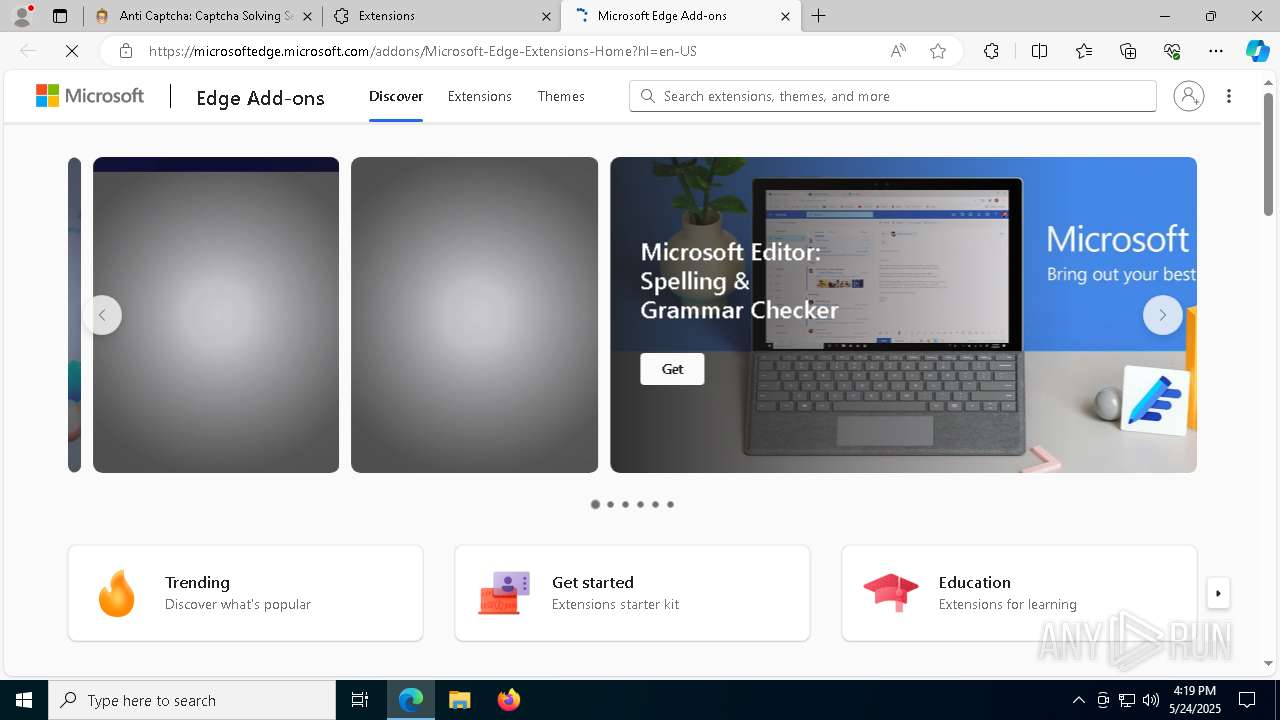
Task: Stop loading the page
Action: click(72, 51)
